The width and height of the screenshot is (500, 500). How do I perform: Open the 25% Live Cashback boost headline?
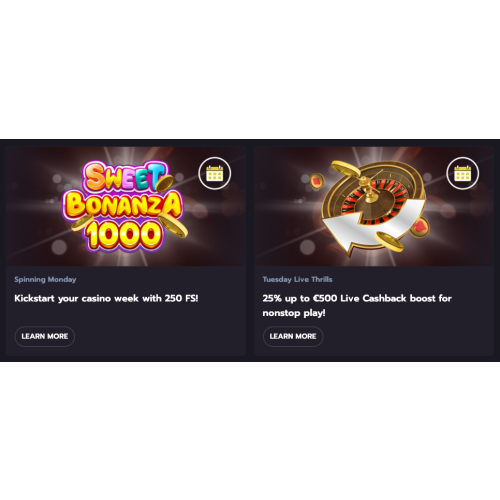coord(357,305)
